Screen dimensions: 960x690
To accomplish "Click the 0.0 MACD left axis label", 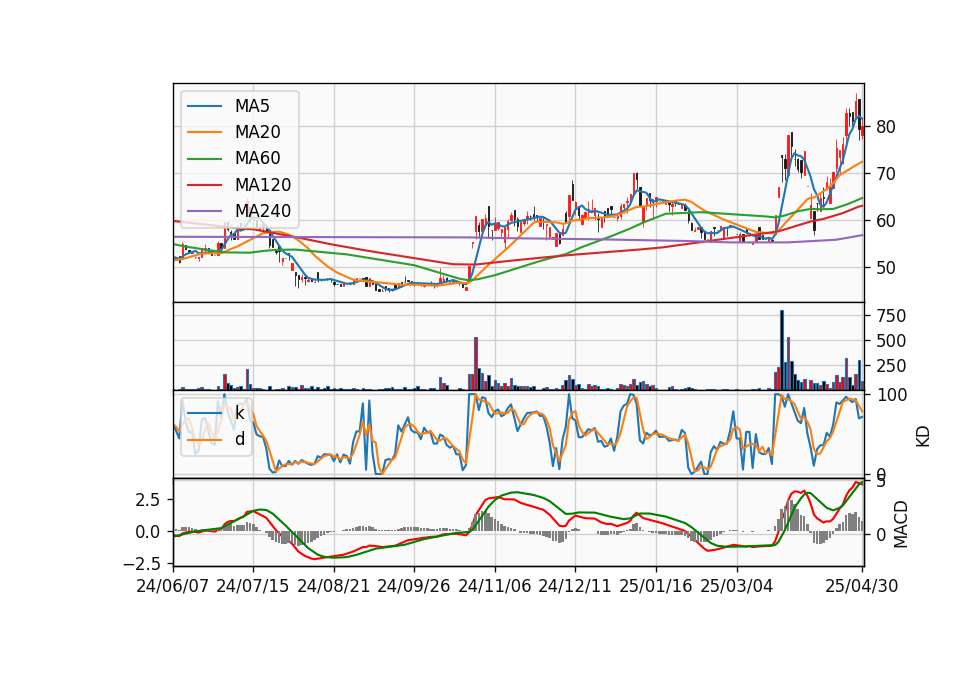I will pos(148,532).
